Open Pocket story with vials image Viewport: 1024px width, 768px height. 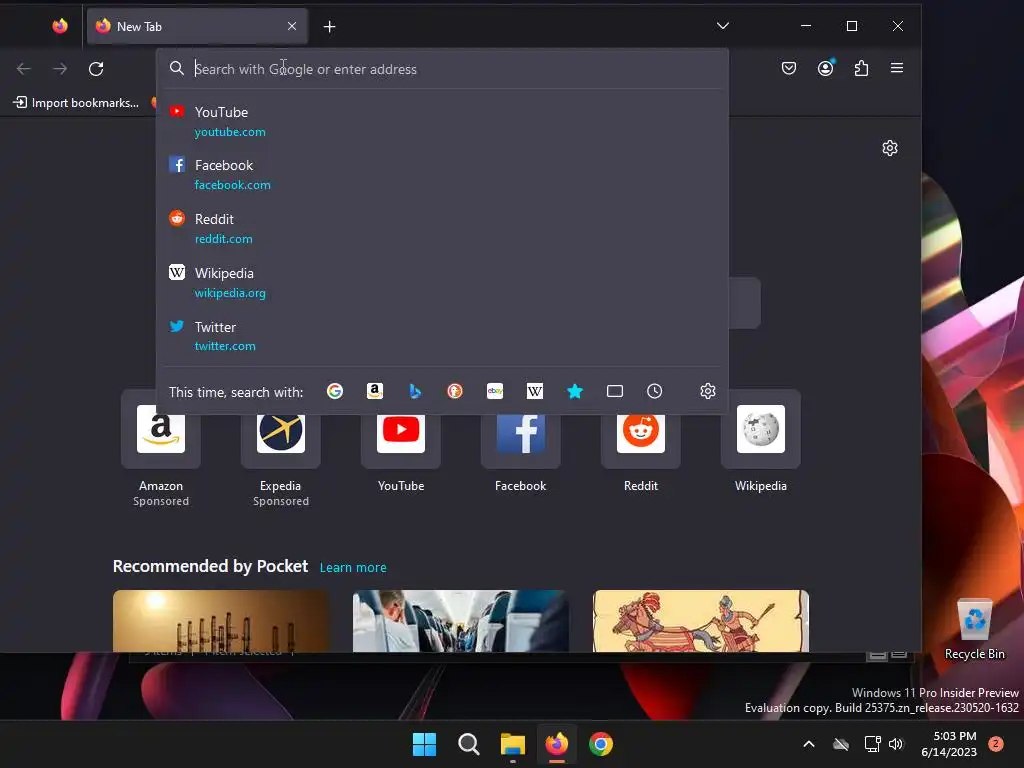(x=221, y=621)
